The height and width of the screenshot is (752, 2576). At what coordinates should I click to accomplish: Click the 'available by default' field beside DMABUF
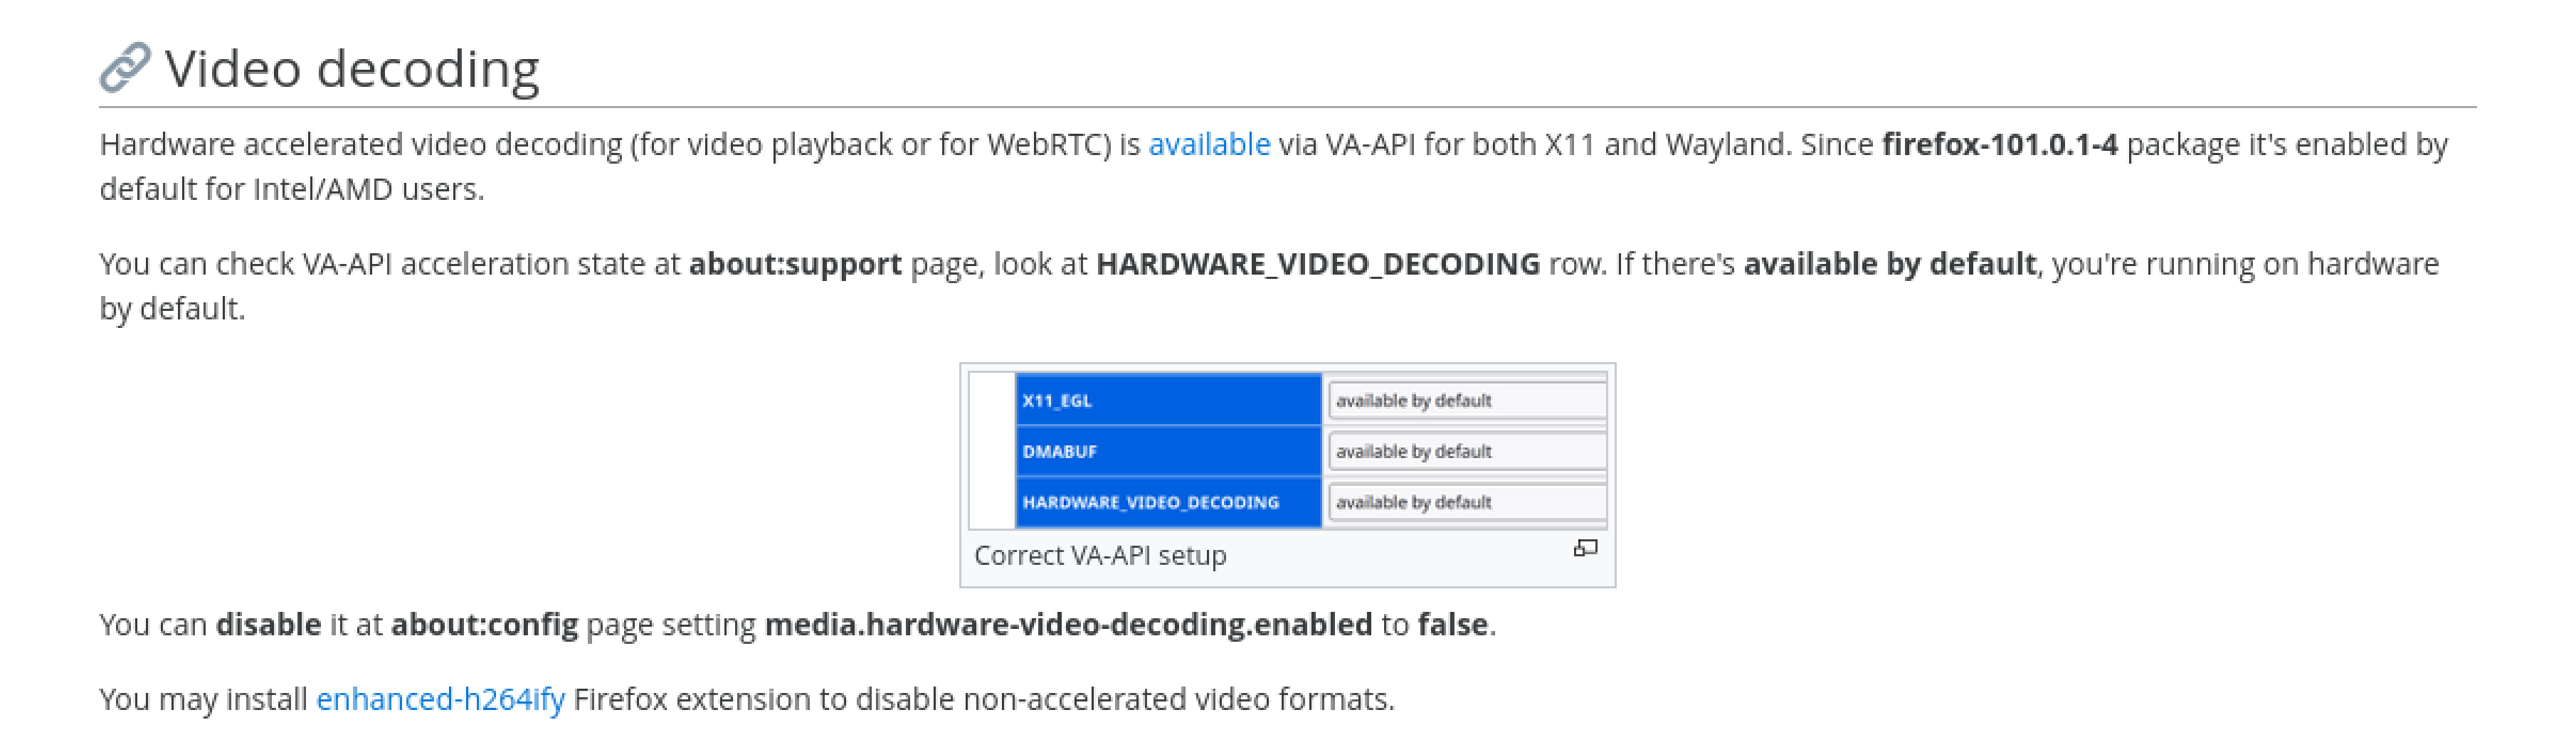click(1467, 451)
